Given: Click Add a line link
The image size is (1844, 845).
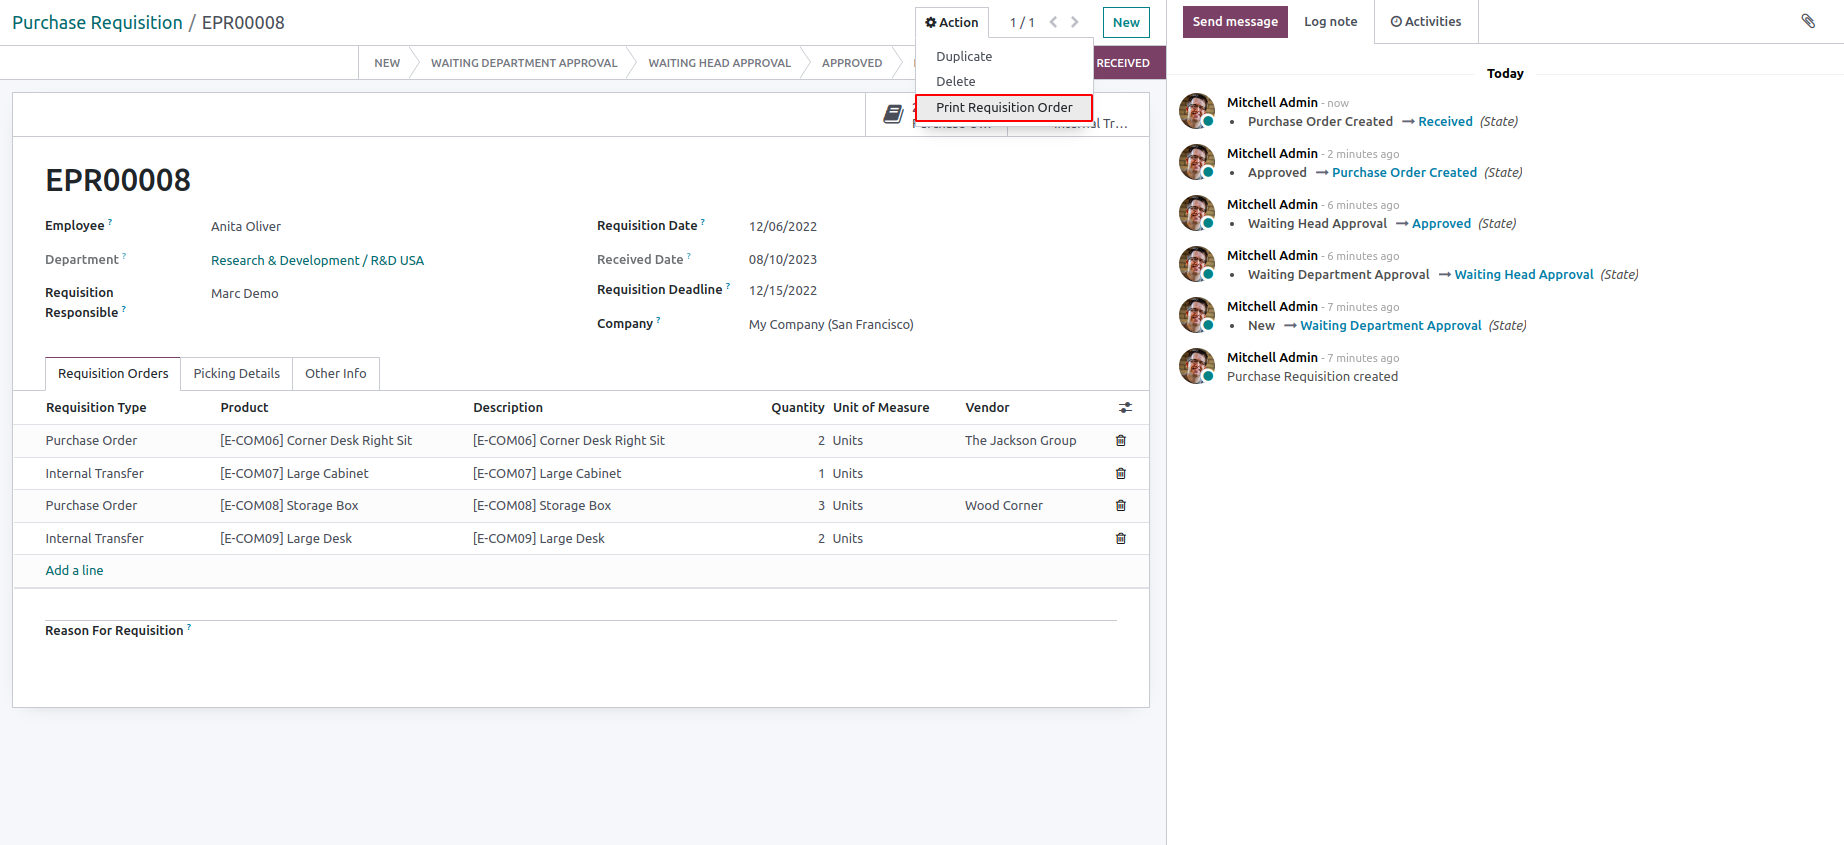Looking at the screenshot, I should pos(75,571).
